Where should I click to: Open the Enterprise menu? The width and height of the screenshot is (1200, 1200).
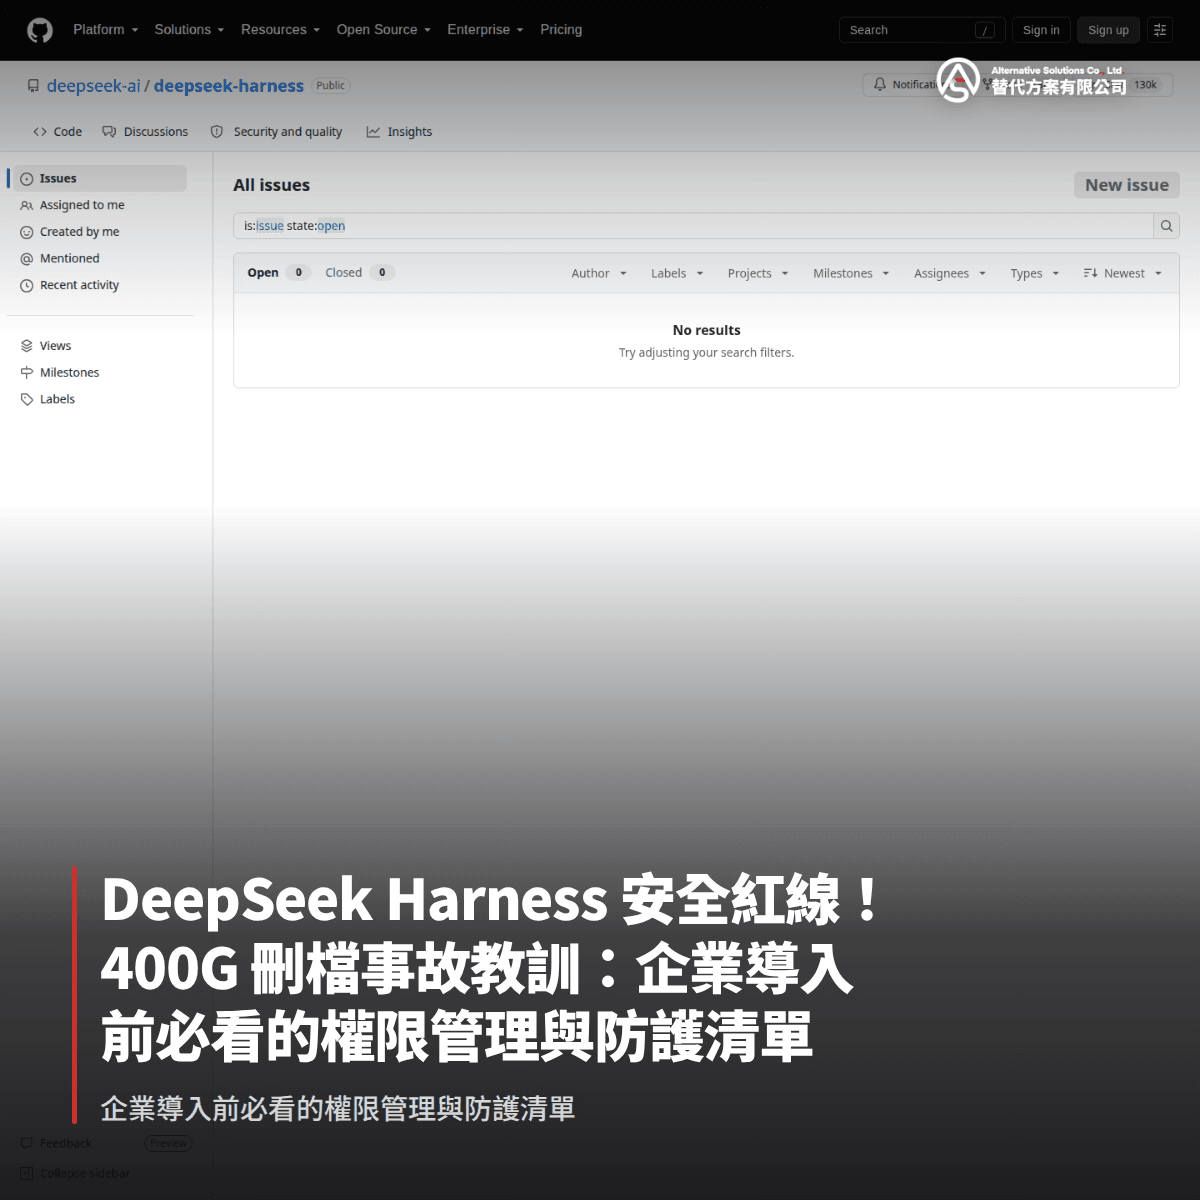pos(485,30)
